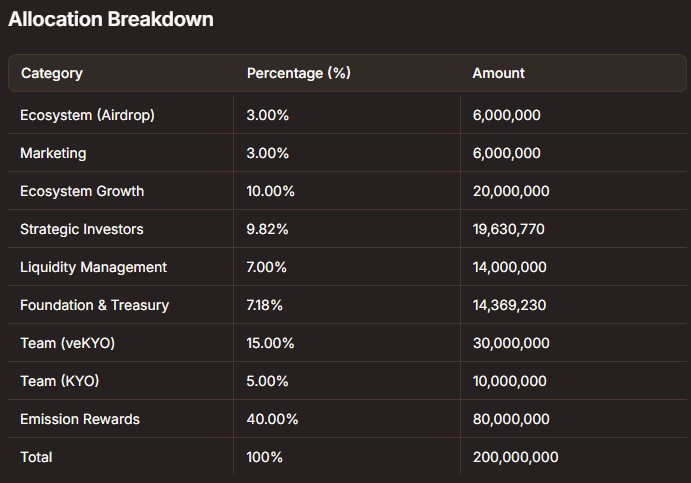Select the Liquidity Management cell

click(93, 267)
